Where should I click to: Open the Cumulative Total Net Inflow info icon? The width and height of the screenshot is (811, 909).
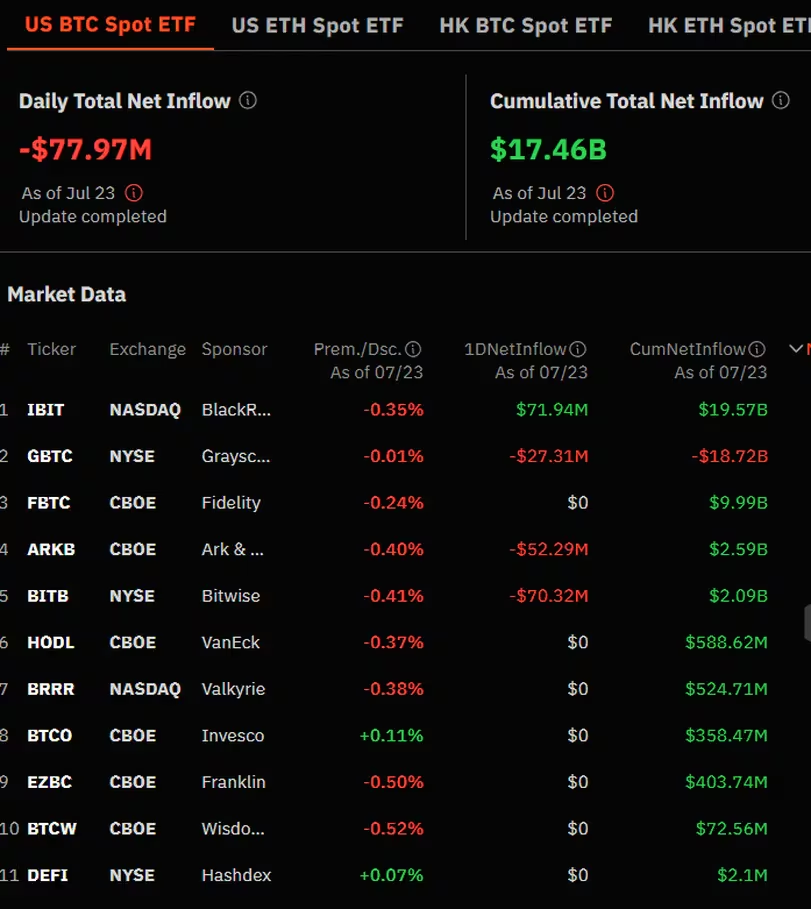coord(781,100)
